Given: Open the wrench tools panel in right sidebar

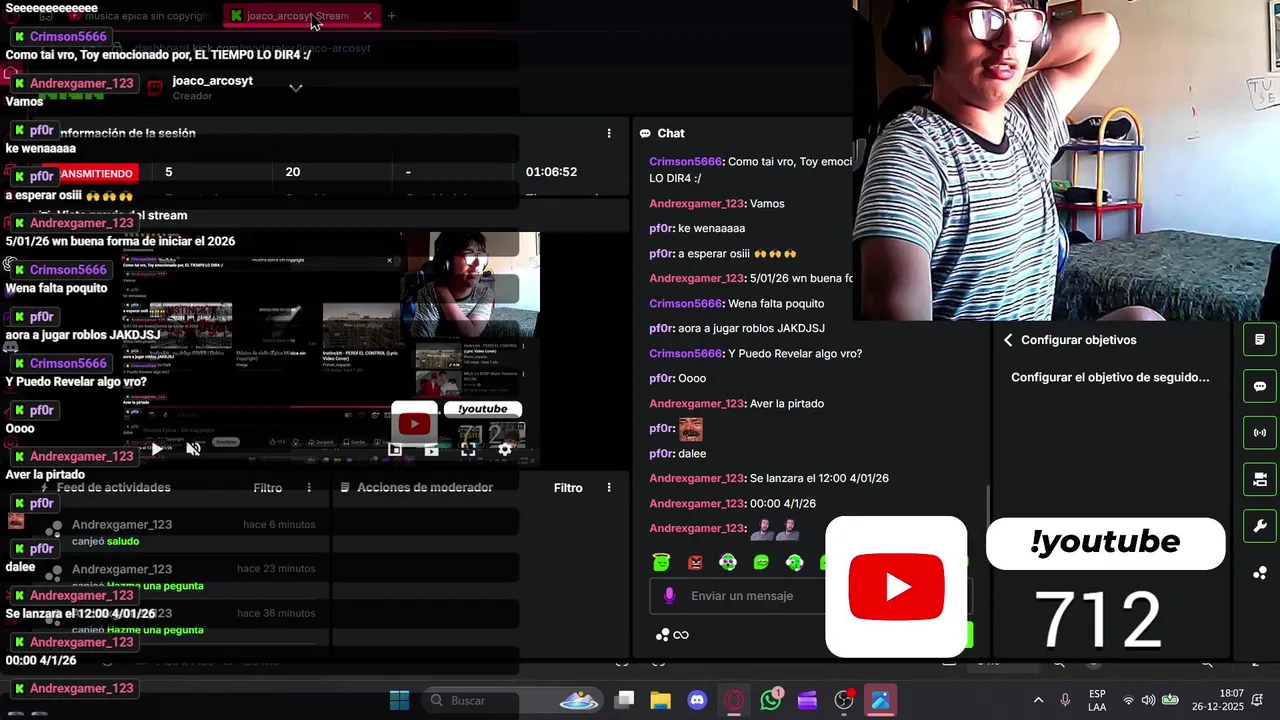Looking at the screenshot, I should (1260, 526).
